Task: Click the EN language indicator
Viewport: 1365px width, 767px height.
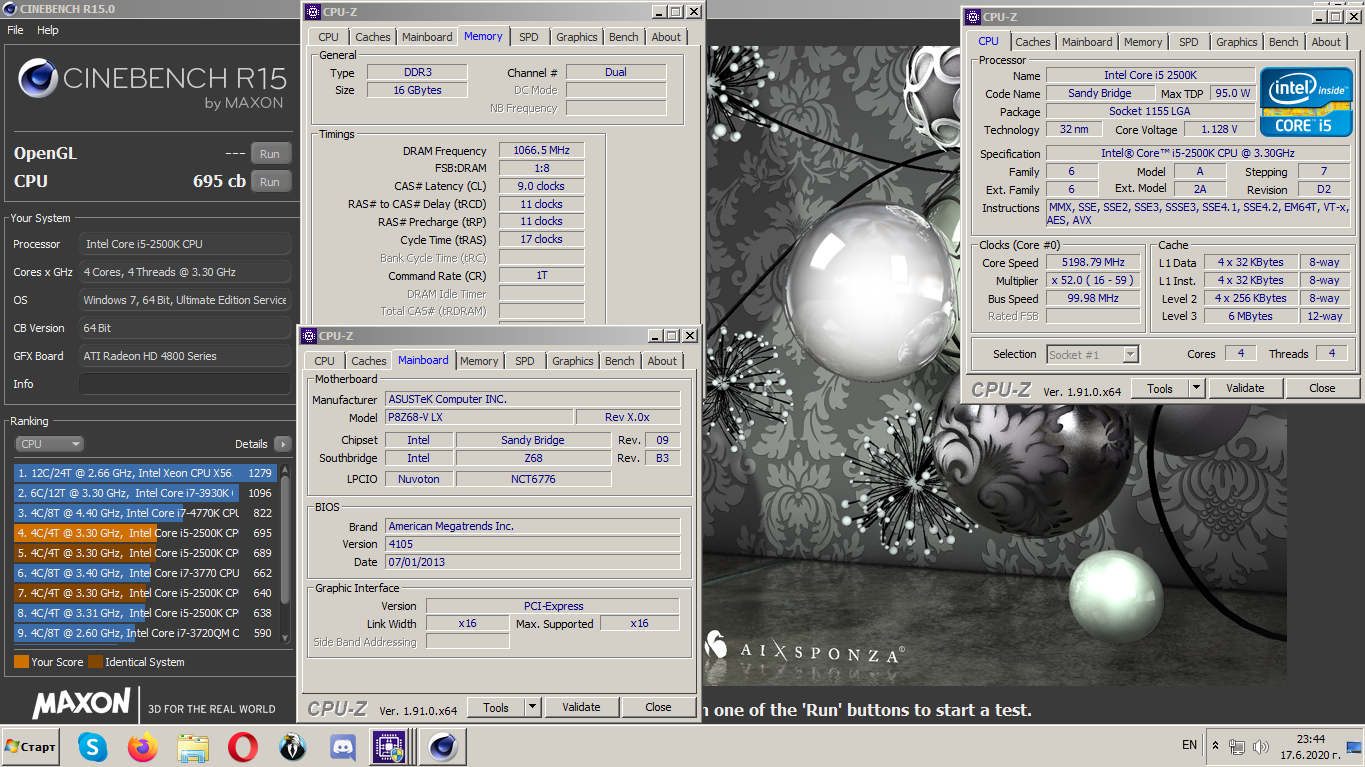Action: point(1189,745)
